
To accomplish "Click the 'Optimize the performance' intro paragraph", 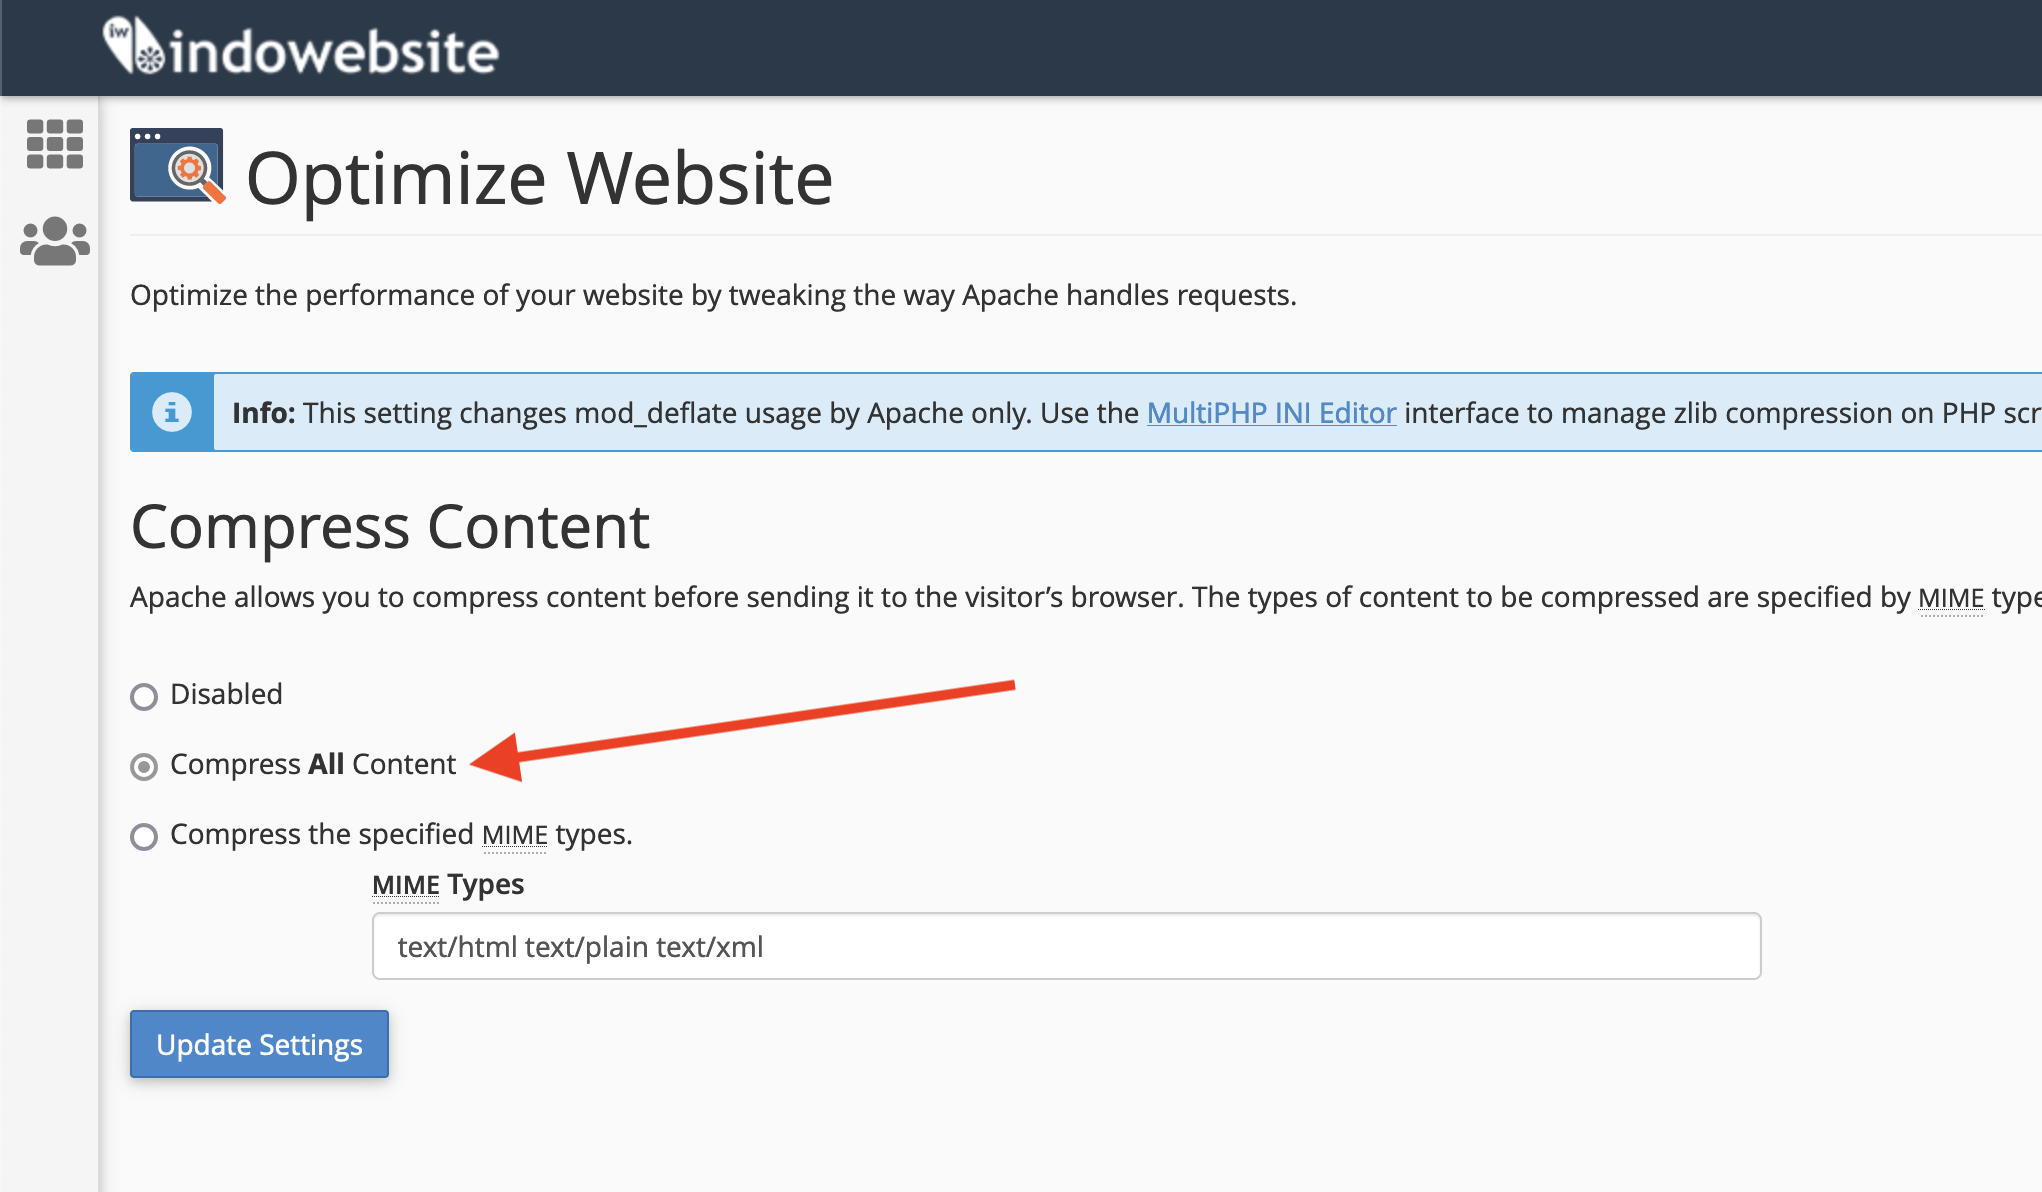I will tap(712, 296).
